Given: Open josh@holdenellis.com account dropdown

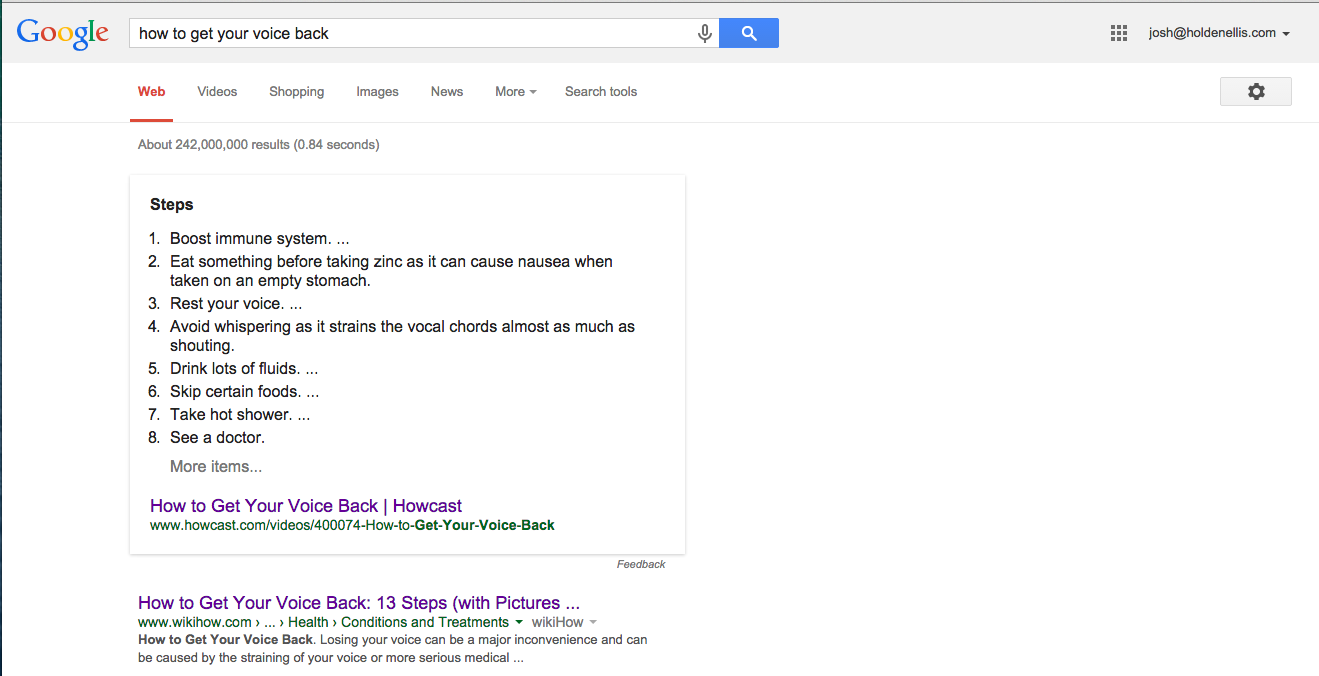Looking at the screenshot, I should tap(1219, 33).
